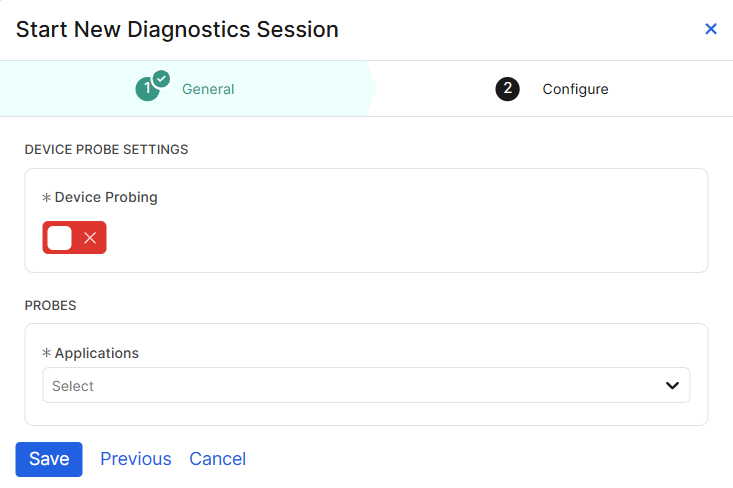Image resolution: width=733 pixels, height=488 pixels.
Task: Cancel the new diagnostics session
Action: pyautogui.click(x=218, y=459)
